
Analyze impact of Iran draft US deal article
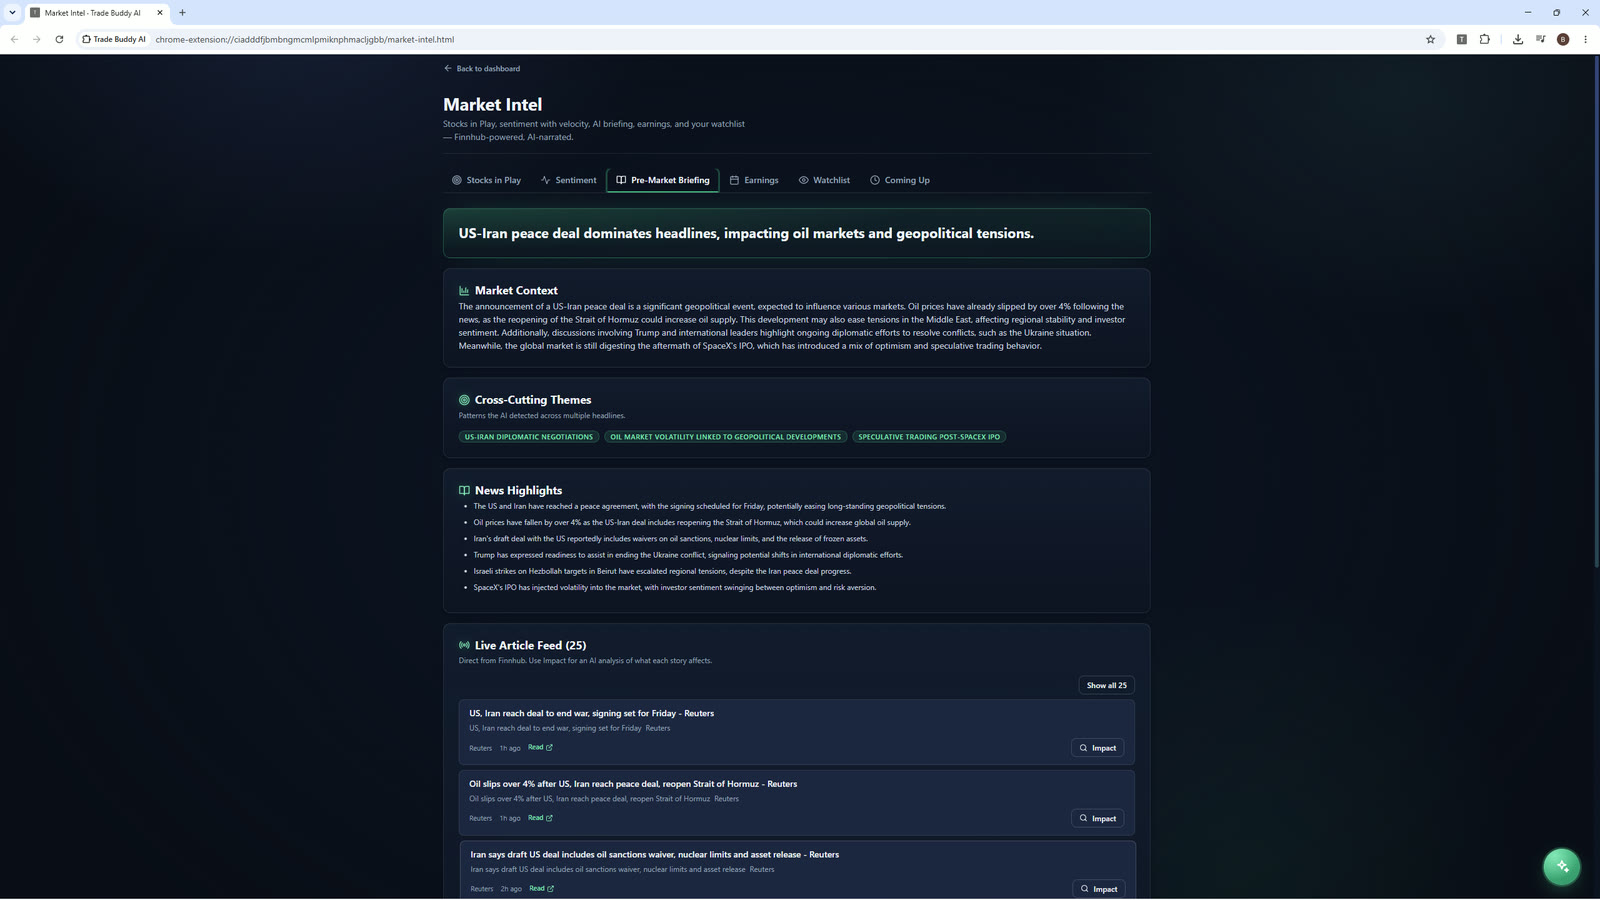coord(1098,889)
